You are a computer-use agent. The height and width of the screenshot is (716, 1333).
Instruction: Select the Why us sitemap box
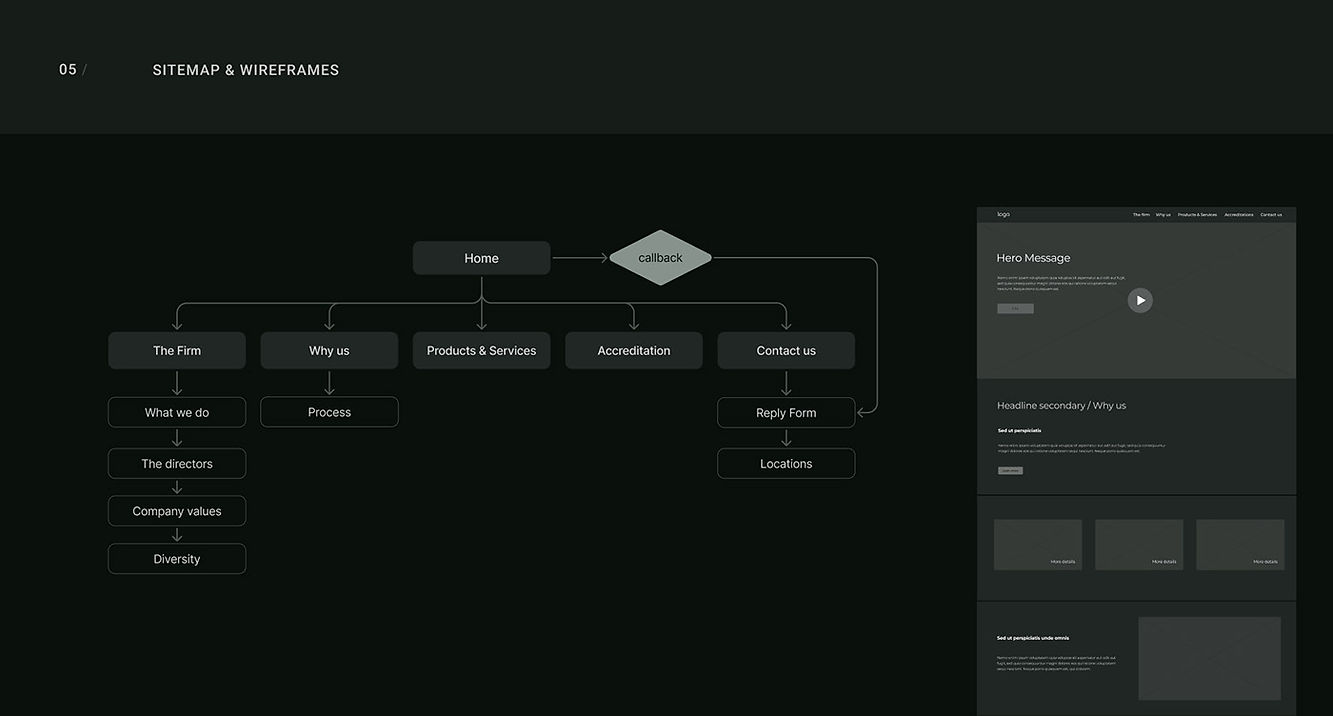[x=329, y=351]
